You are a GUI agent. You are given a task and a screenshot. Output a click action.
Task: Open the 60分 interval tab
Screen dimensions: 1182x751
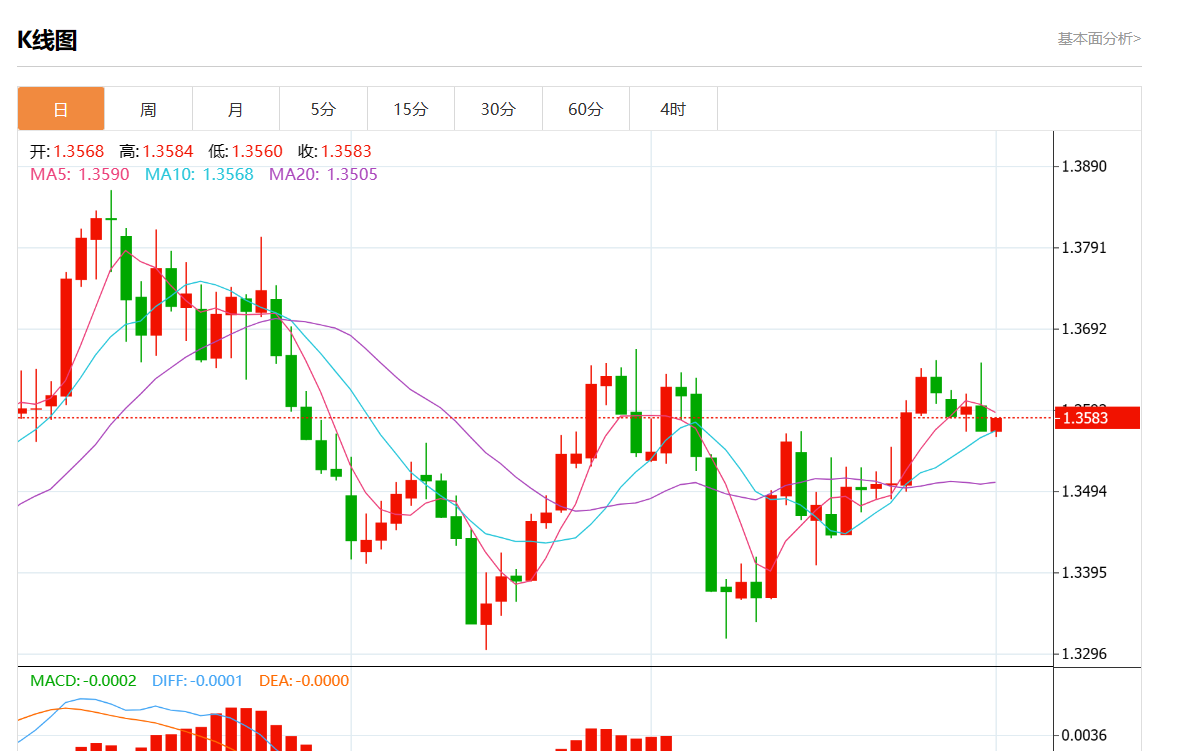click(586, 109)
